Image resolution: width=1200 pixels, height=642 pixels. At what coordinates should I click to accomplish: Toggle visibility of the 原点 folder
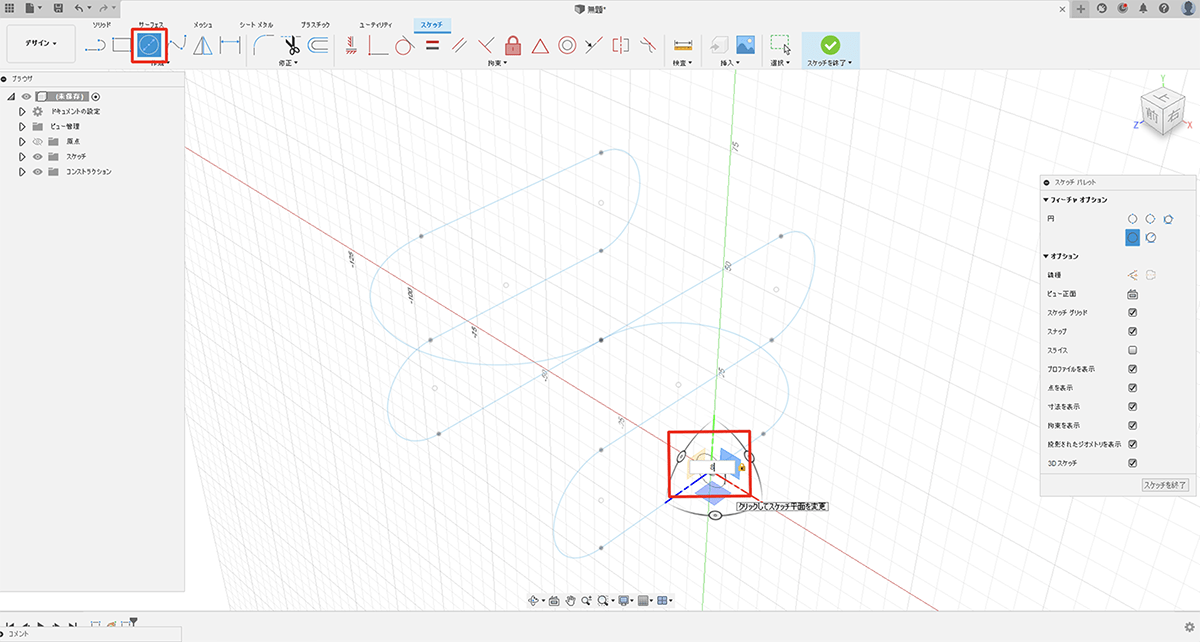tap(38, 142)
